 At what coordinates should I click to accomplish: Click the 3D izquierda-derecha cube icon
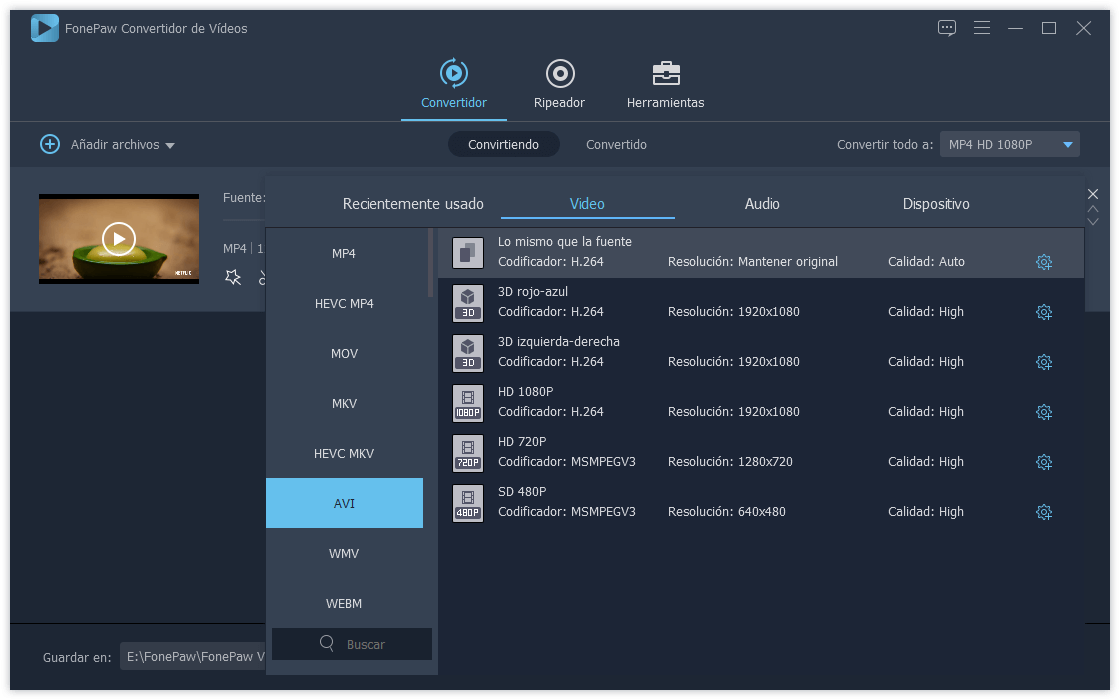[468, 353]
